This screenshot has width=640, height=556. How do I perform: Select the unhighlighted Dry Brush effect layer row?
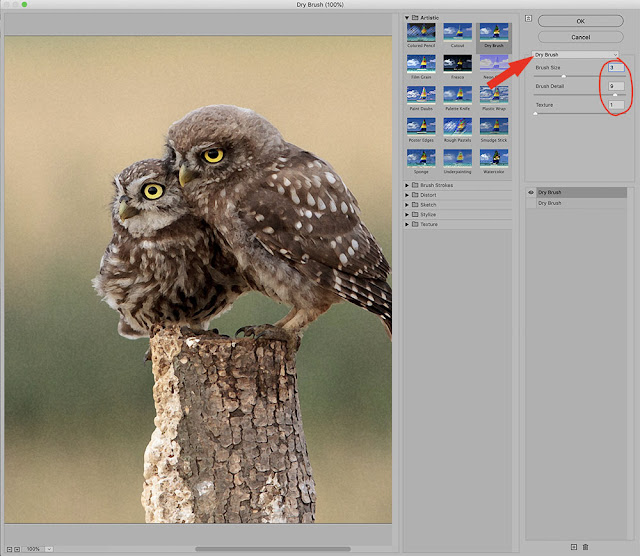point(577,203)
